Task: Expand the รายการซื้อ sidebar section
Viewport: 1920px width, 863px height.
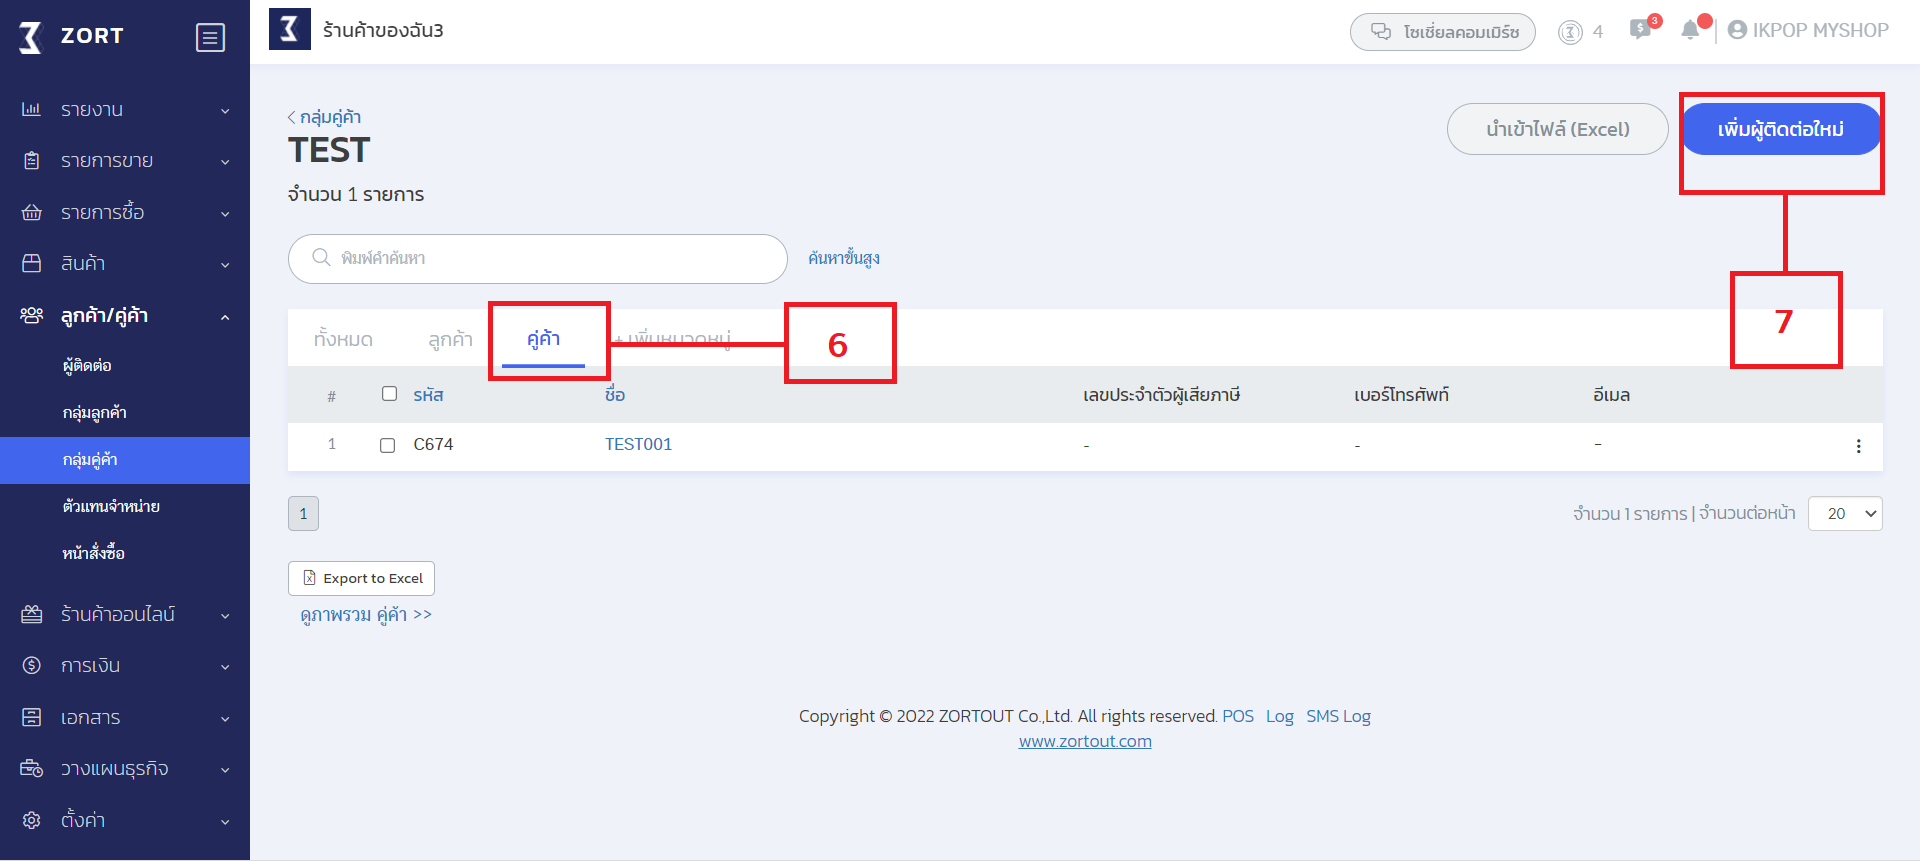Action: pos(225,214)
